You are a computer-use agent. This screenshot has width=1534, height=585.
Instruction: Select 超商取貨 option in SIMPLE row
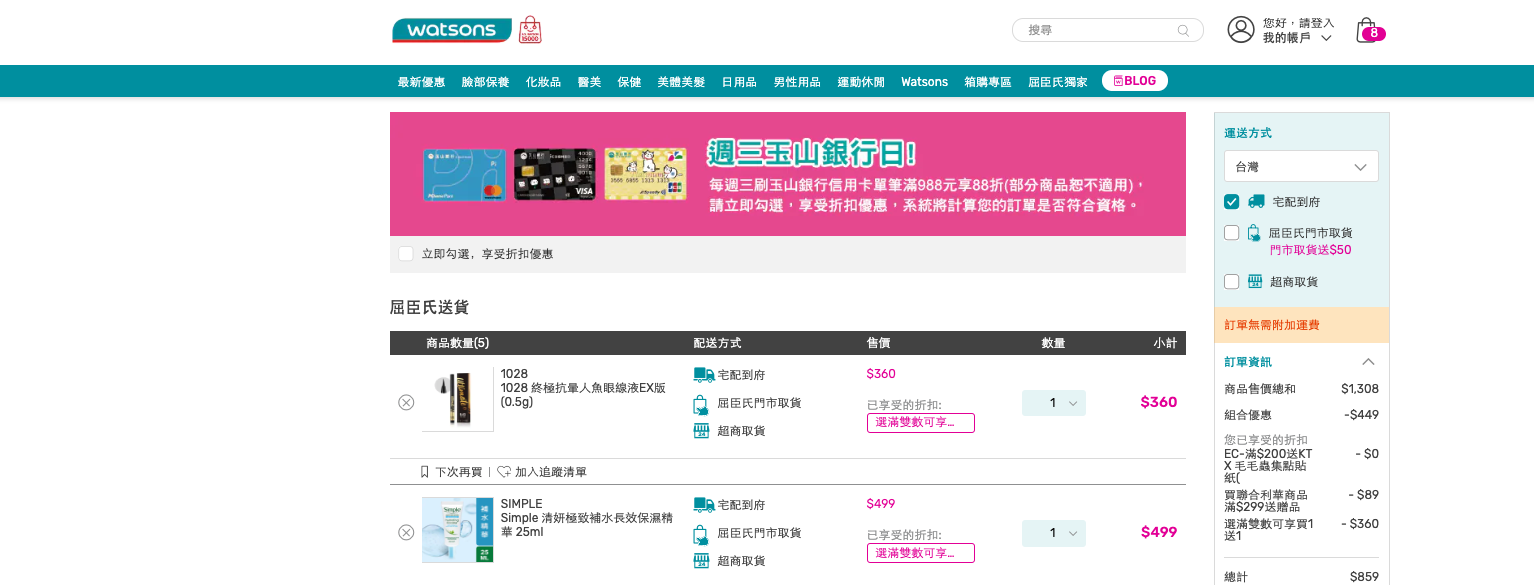[x=742, y=561]
